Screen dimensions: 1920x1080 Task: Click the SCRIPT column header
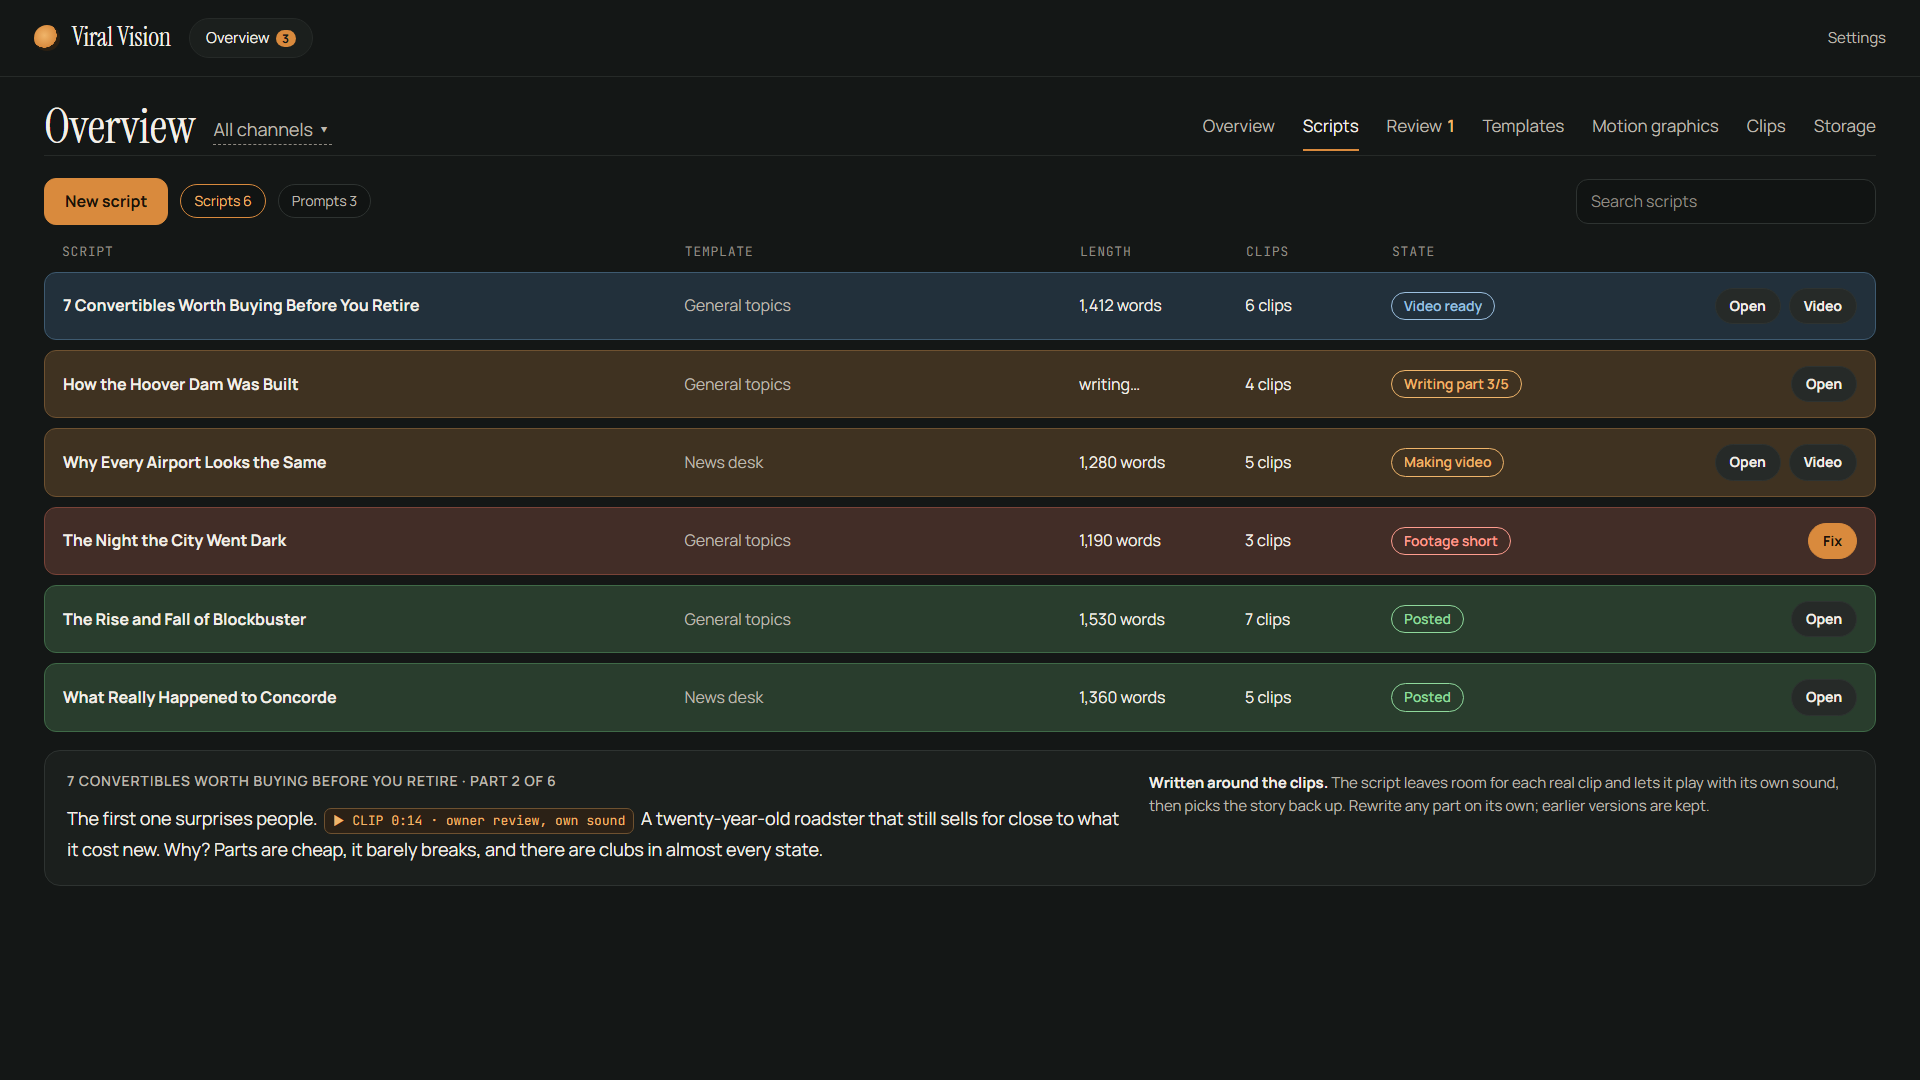click(x=88, y=251)
